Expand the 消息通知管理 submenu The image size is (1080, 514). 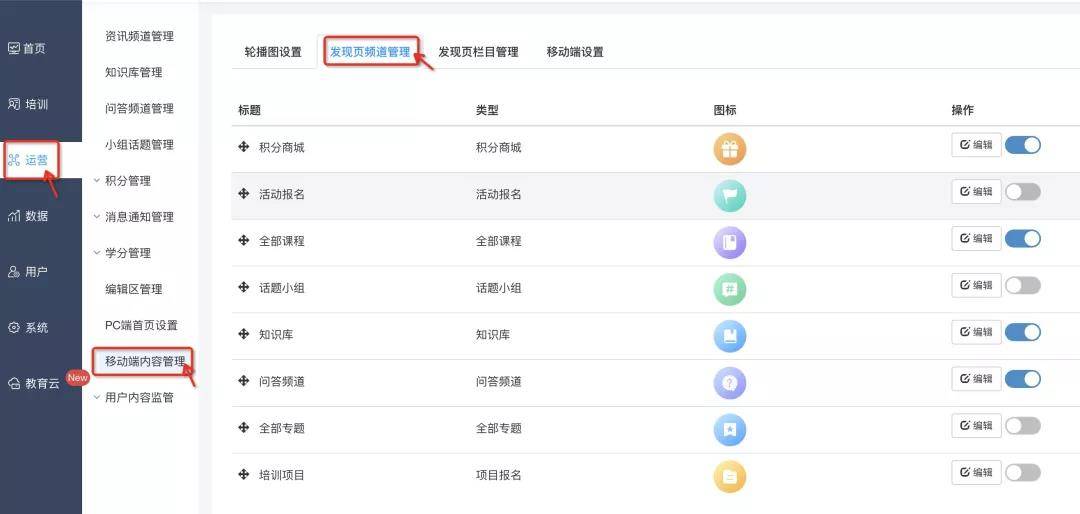coord(134,216)
